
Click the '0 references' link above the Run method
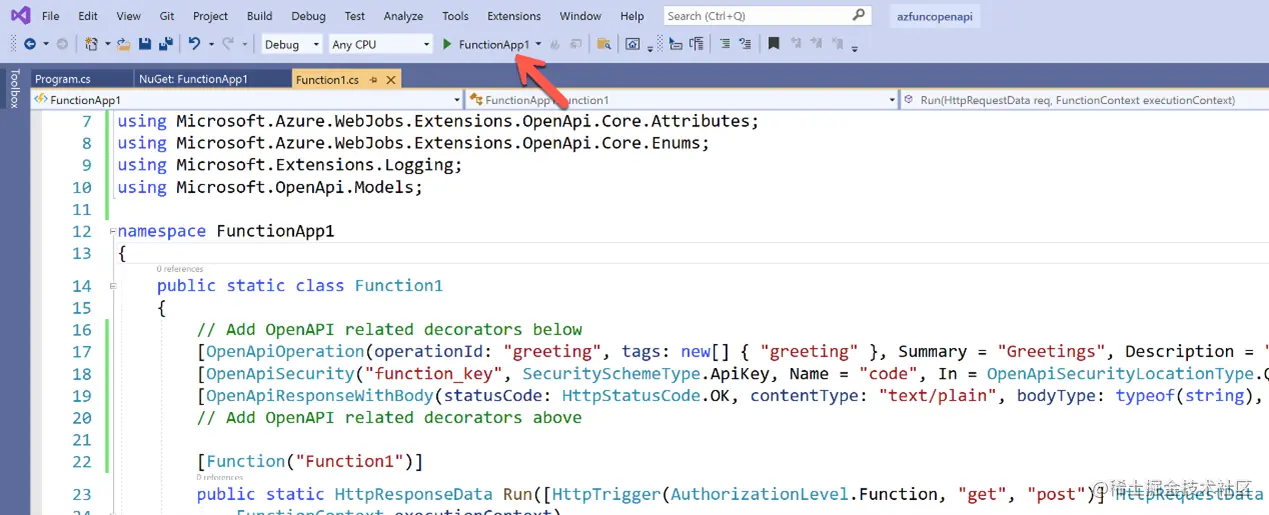click(220, 477)
